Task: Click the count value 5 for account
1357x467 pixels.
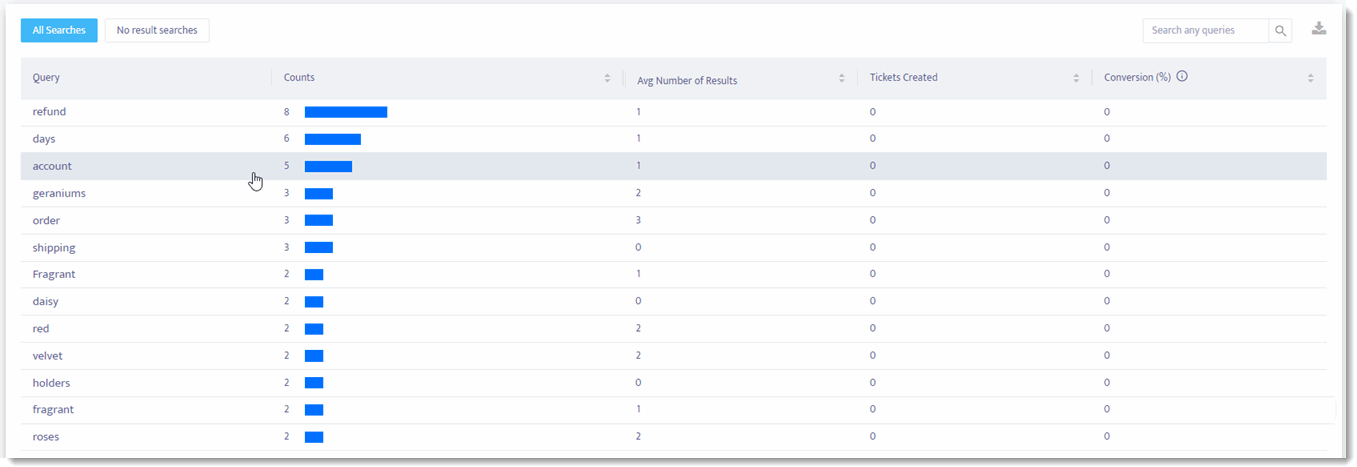Action: [x=287, y=166]
